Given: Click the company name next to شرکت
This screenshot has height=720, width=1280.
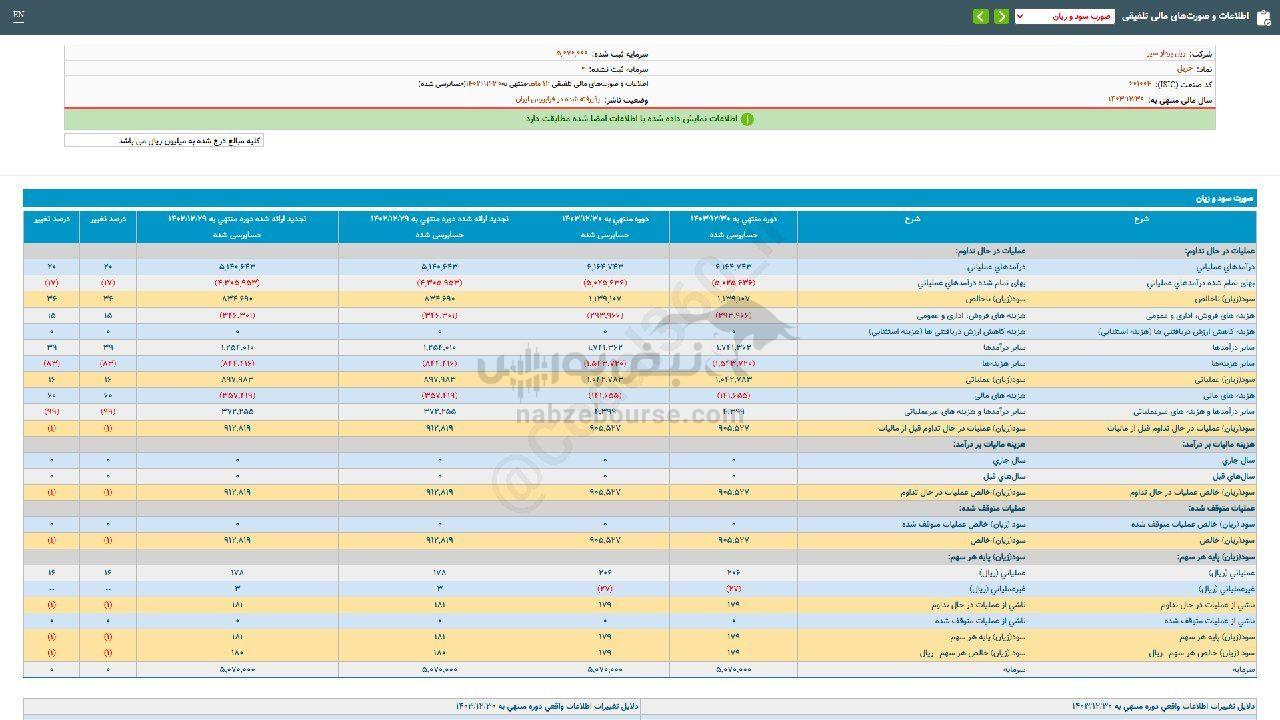Looking at the screenshot, I should (1163, 53).
